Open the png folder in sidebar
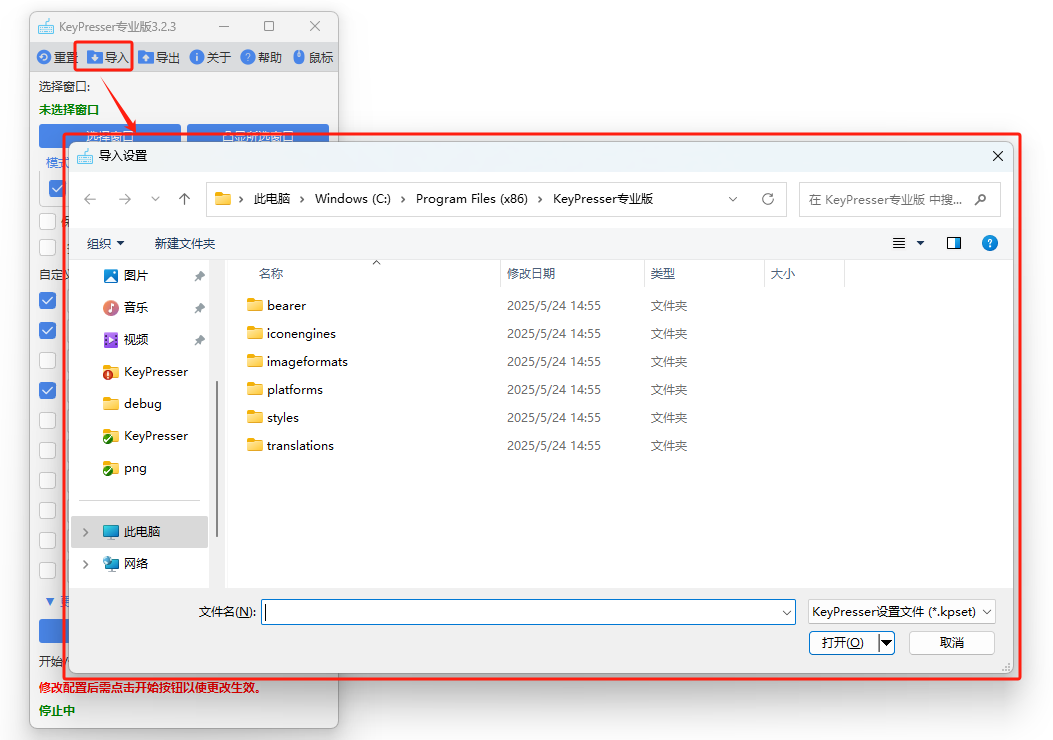Viewport: 1053px width, 740px height. [x=124, y=468]
